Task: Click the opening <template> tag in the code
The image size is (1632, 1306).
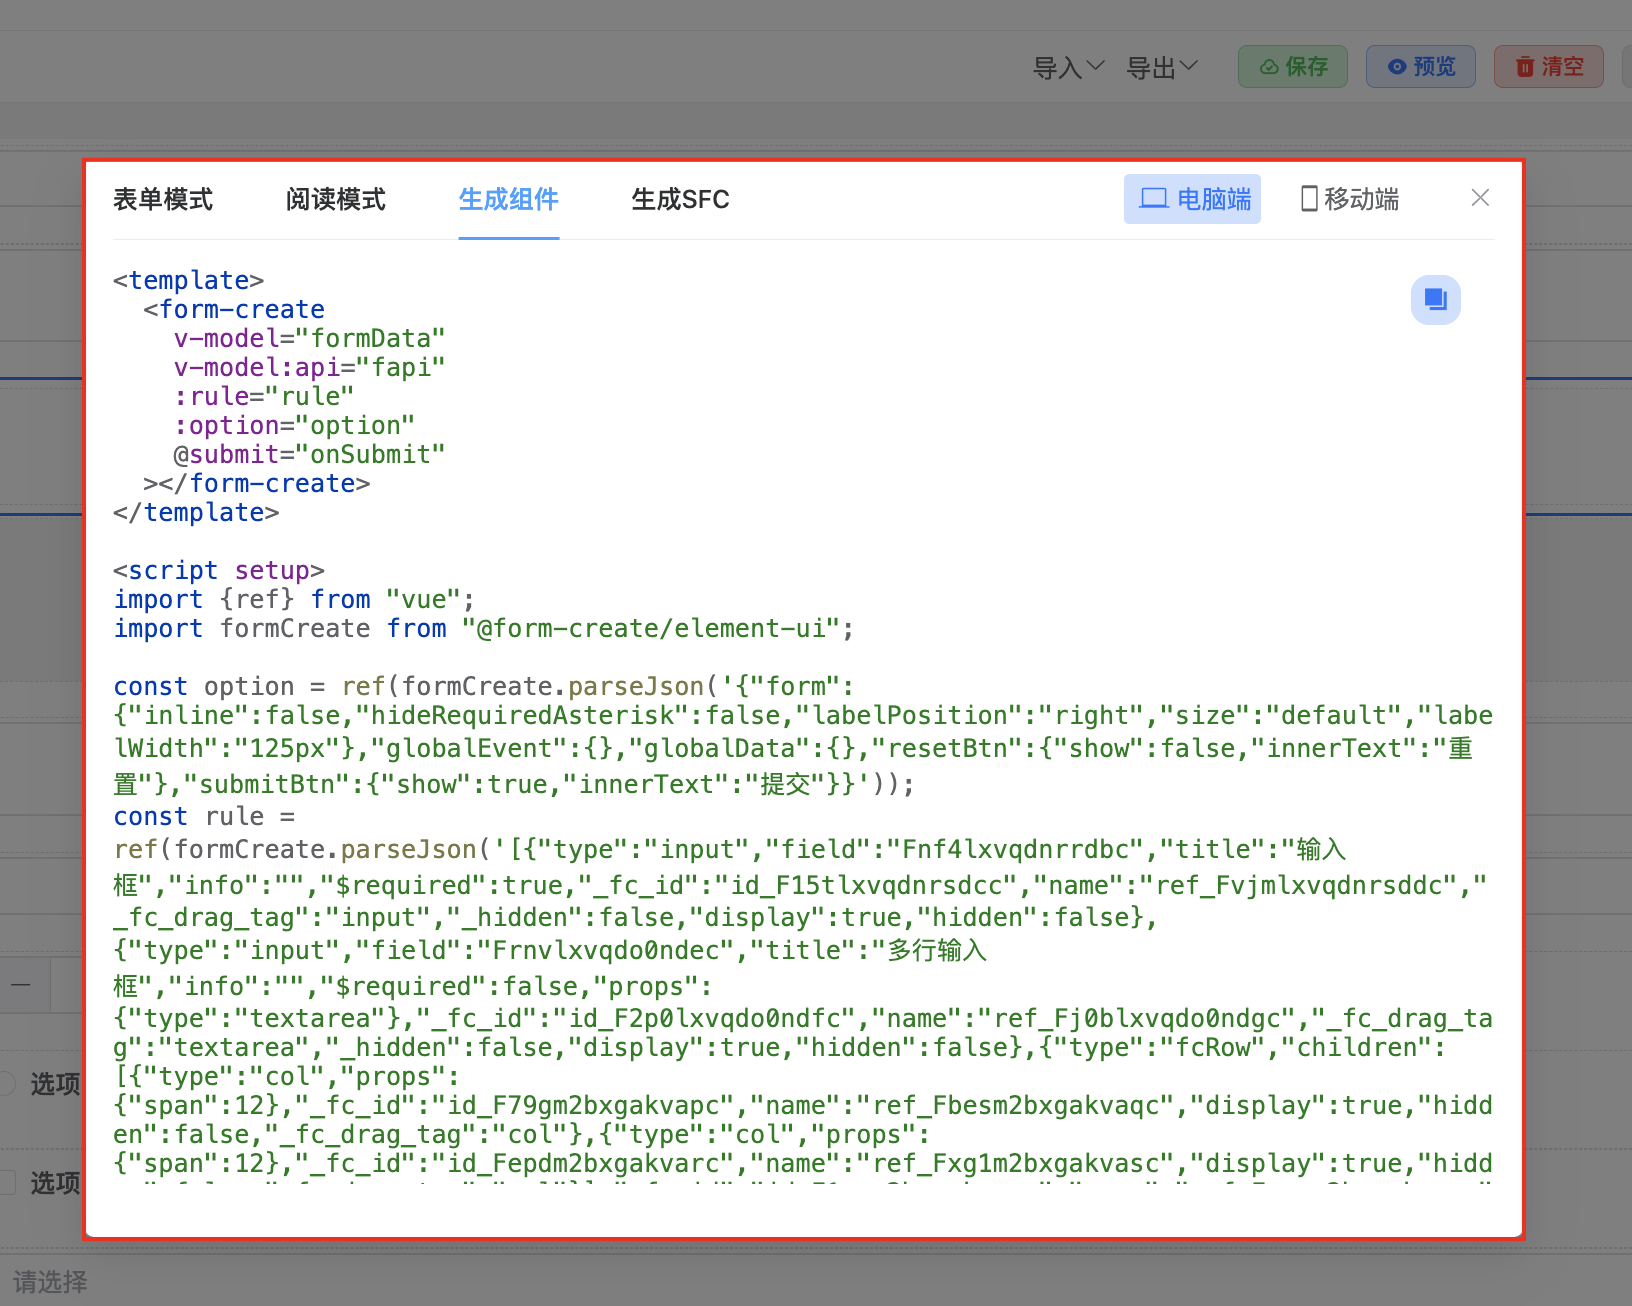Action: 188,280
